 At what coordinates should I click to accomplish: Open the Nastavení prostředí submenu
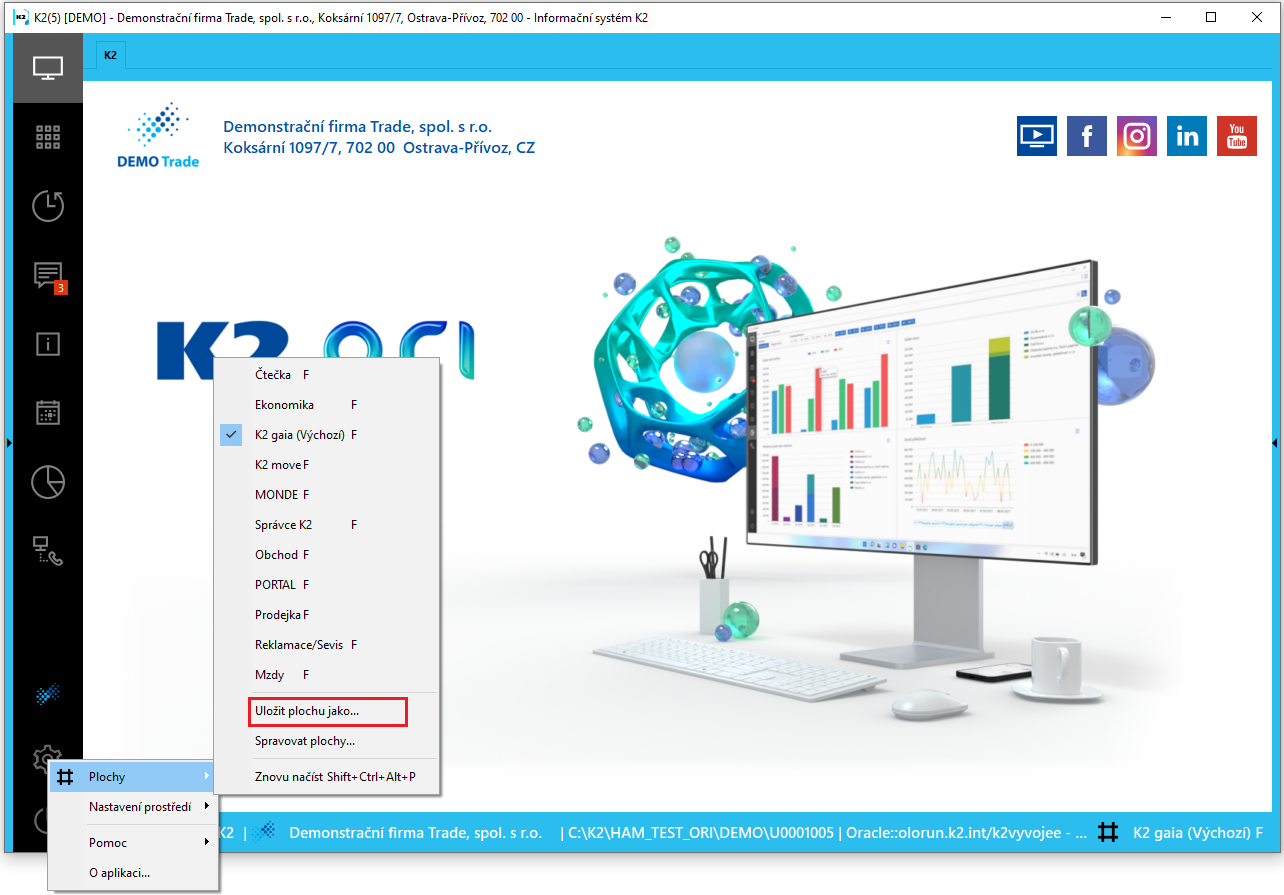point(133,807)
